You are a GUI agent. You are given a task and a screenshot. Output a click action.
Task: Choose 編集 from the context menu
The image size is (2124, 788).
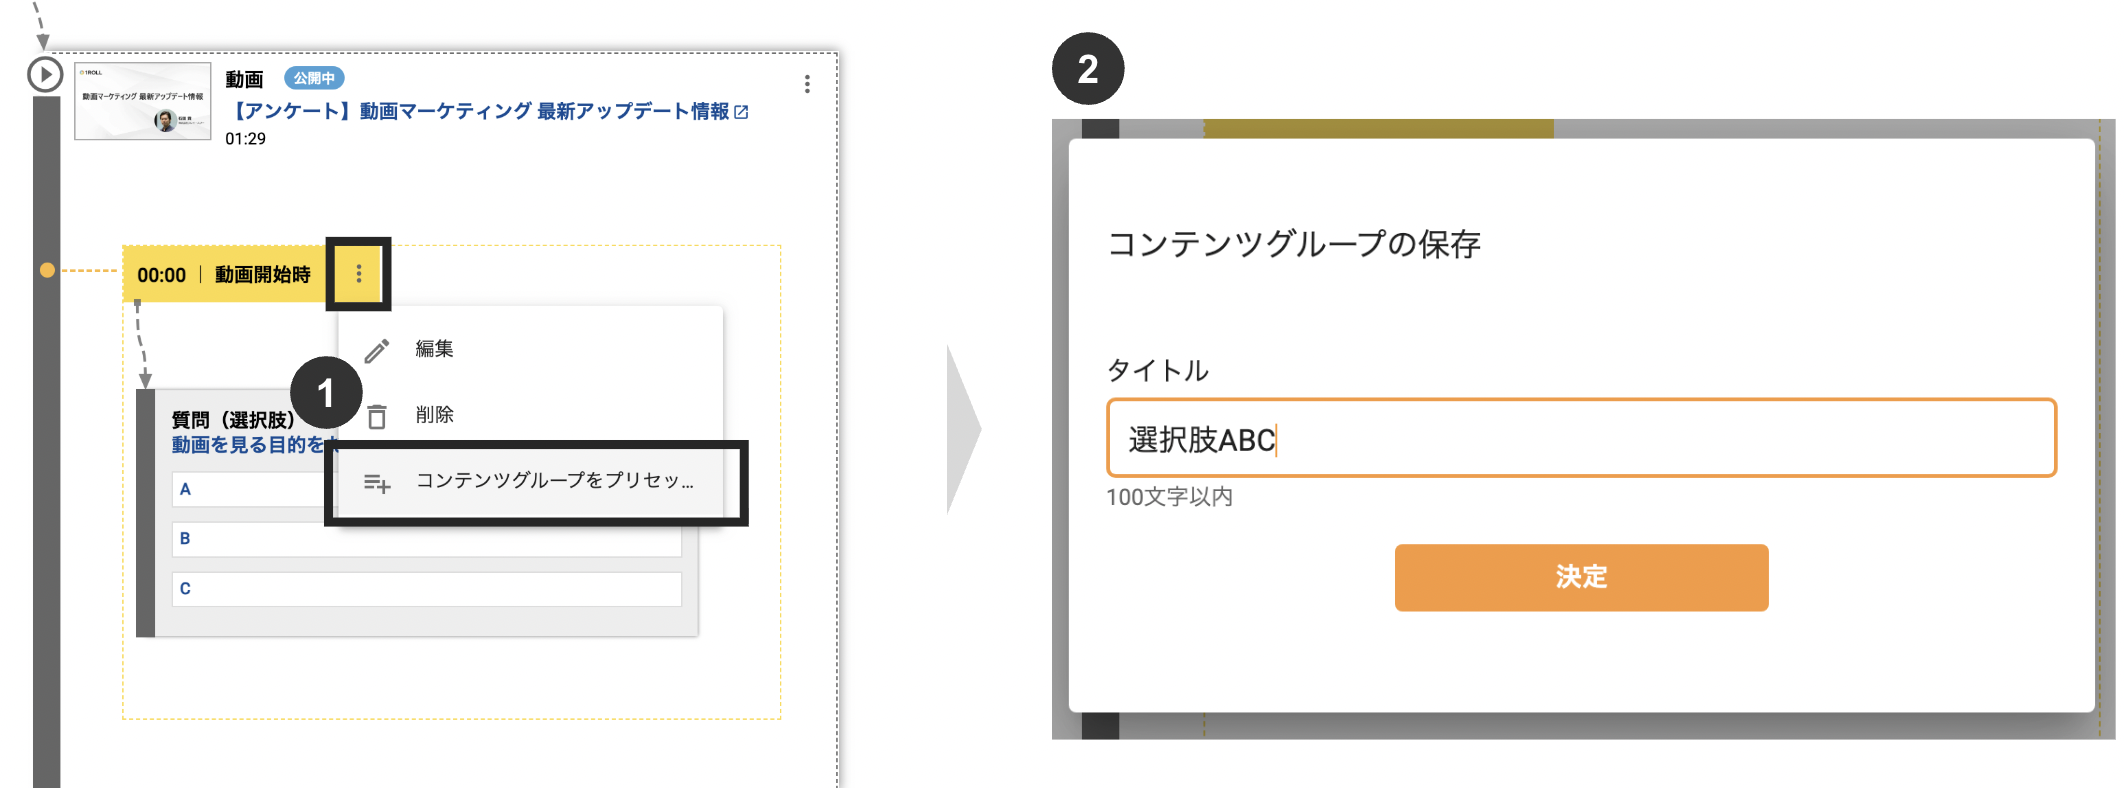(435, 349)
